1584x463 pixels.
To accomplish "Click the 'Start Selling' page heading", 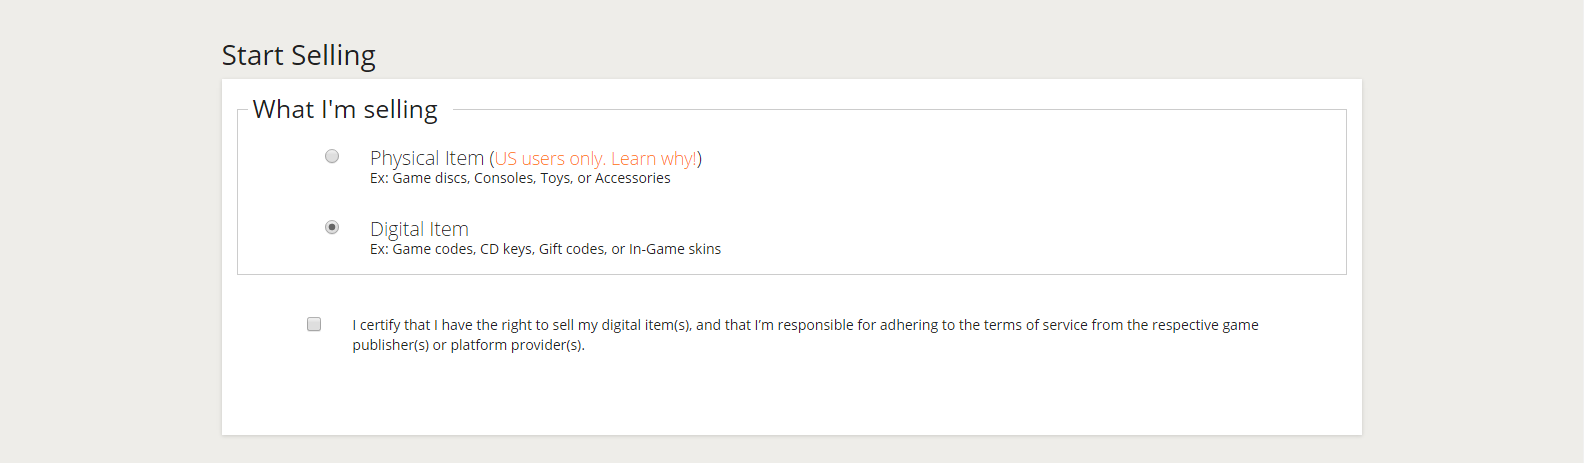I will click(298, 55).
